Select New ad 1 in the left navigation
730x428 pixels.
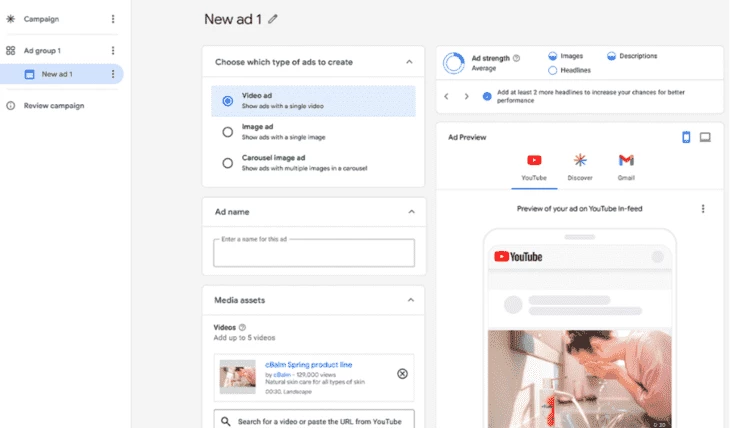[57, 74]
